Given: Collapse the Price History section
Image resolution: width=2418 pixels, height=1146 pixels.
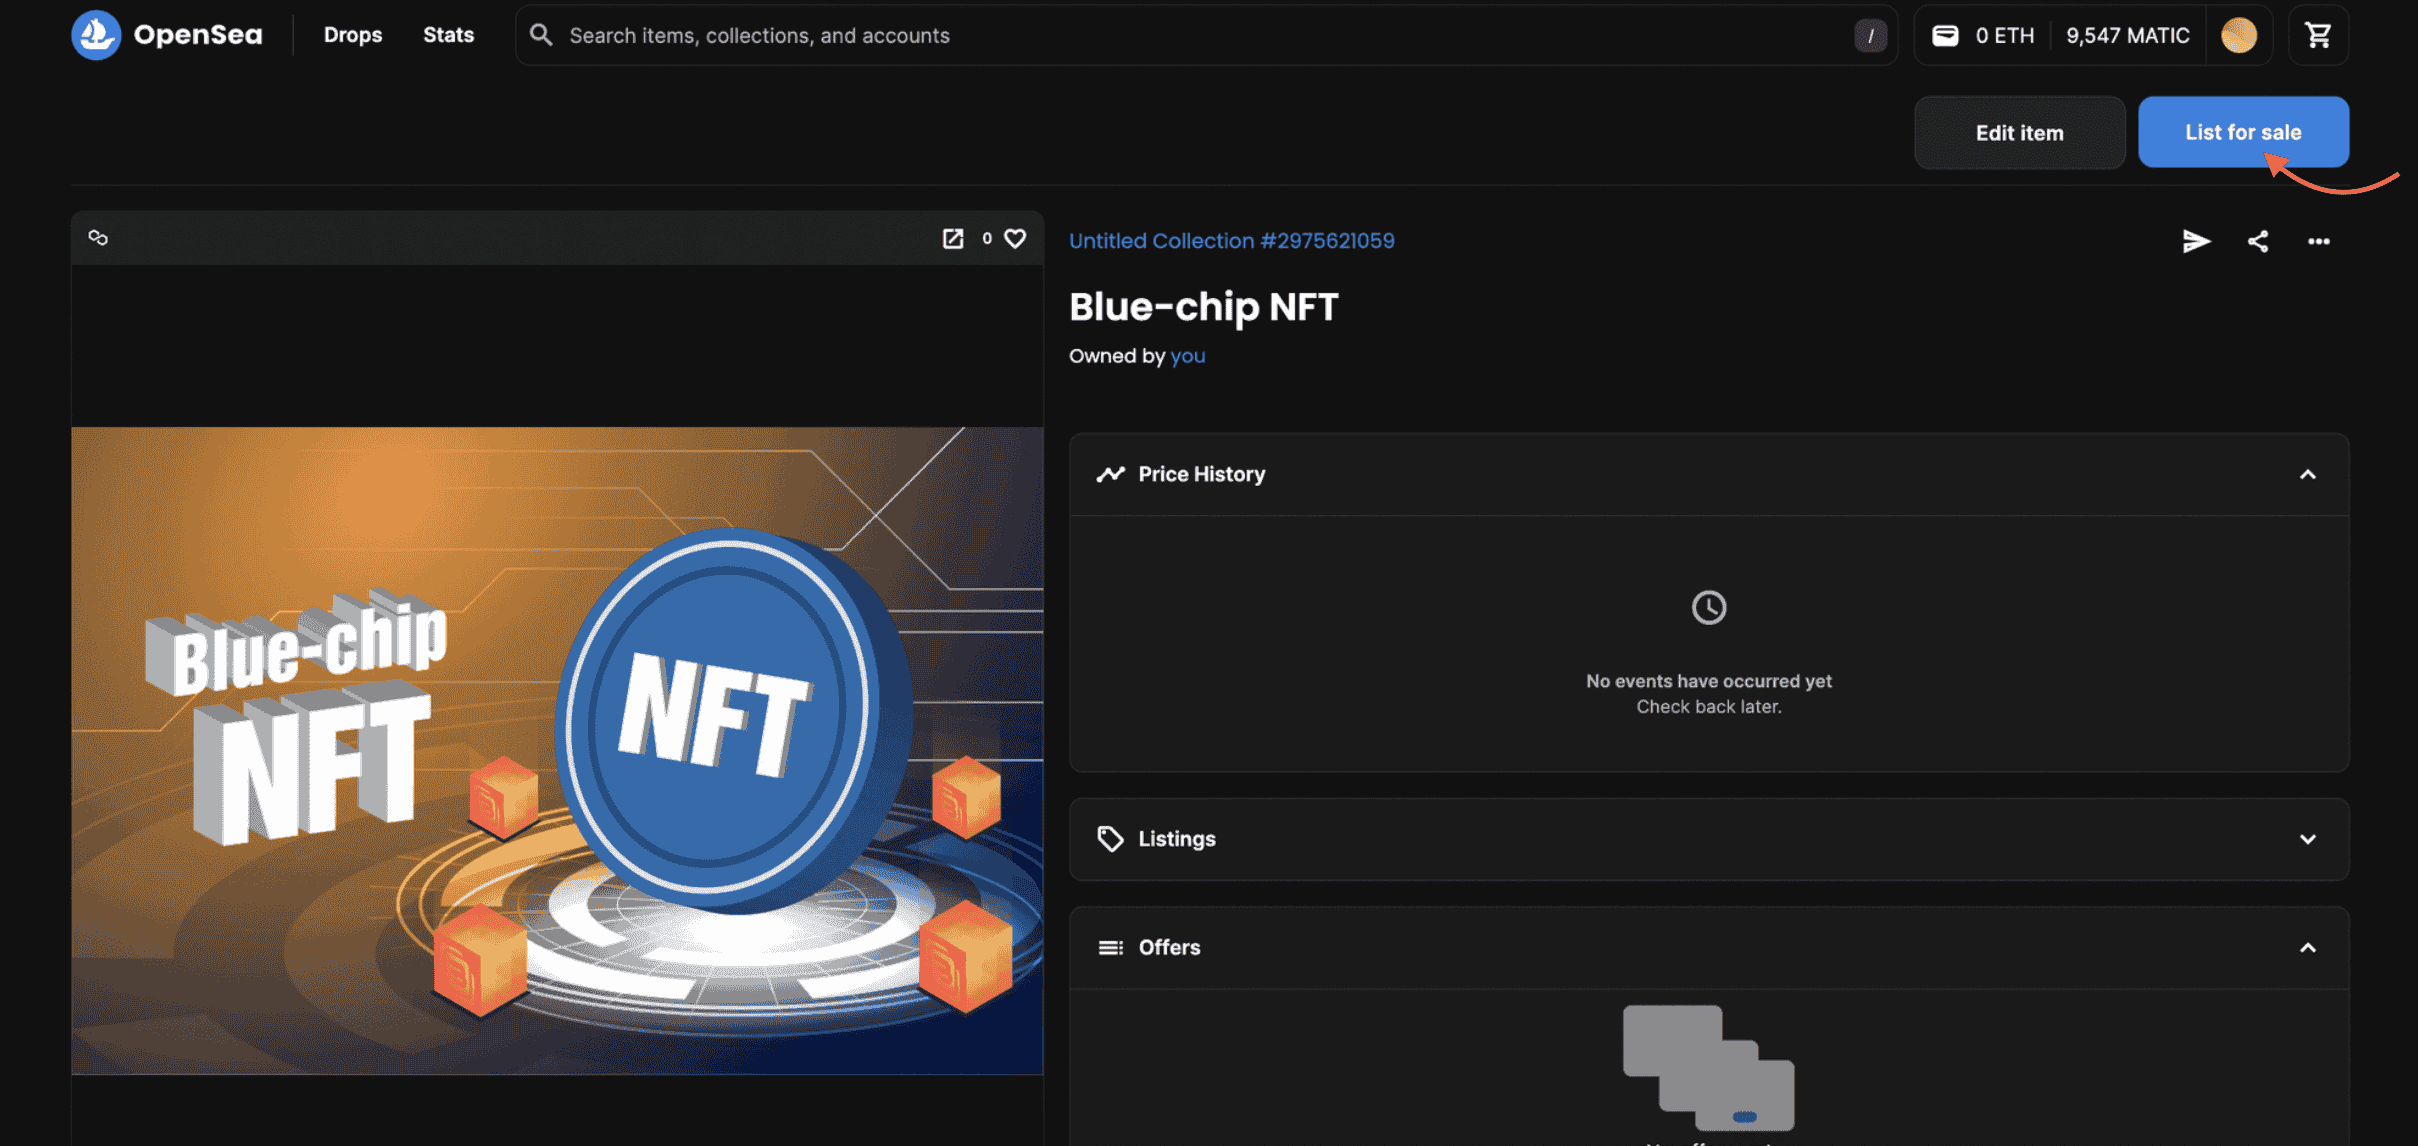Looking at the screenshot, I should pos(2307,474).
